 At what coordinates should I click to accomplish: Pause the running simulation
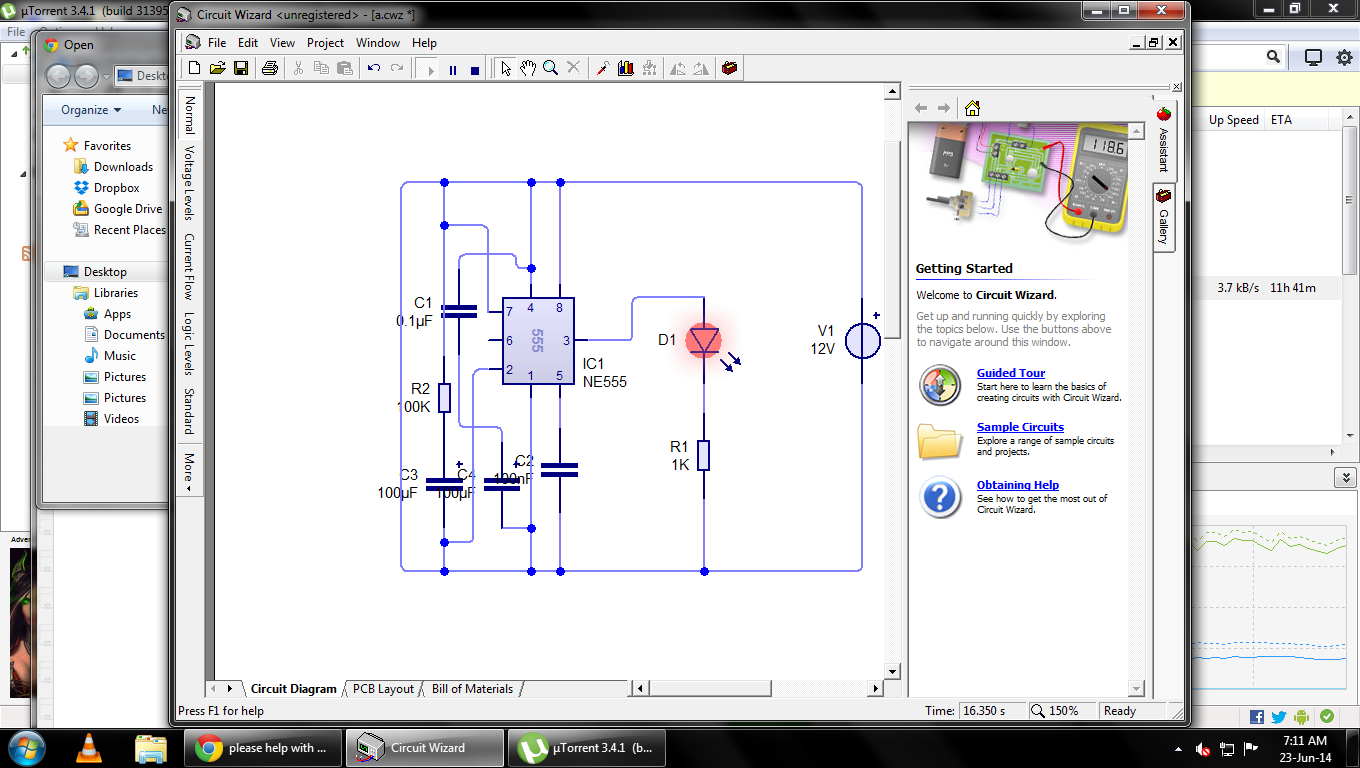(452, 69)
